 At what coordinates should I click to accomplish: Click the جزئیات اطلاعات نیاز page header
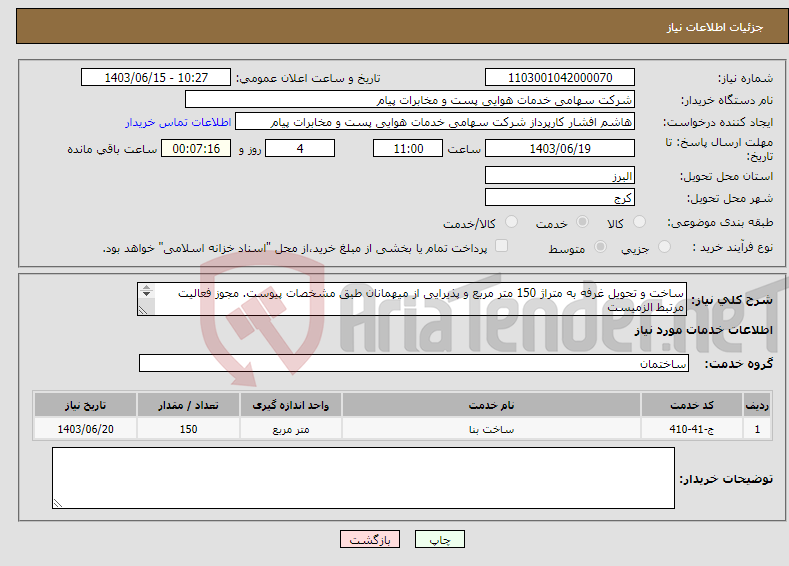[x=715, y=27]
